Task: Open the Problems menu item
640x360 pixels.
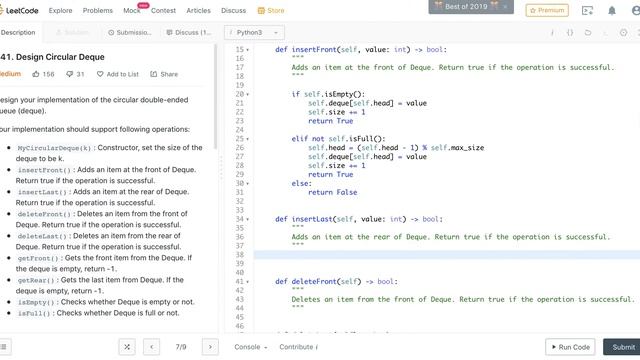Action: coord(98,11)
